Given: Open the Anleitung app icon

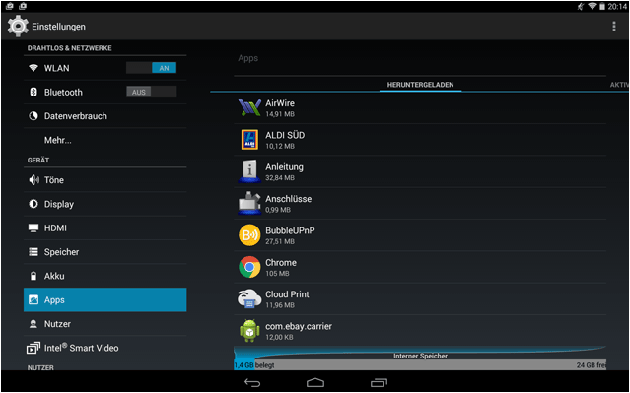Looking at the screenshot, I should click(x=250, y=171).
